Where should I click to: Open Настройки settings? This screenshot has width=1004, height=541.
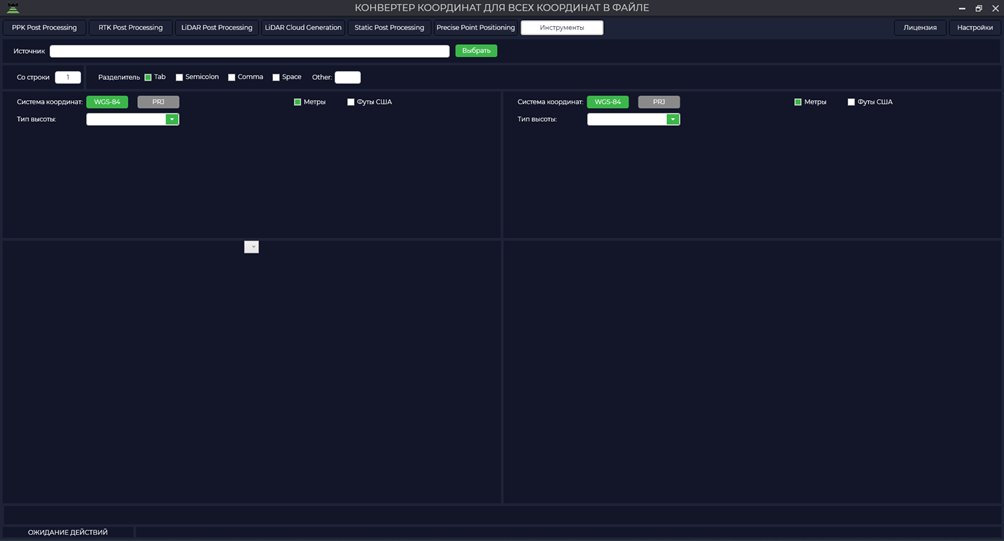975,28
